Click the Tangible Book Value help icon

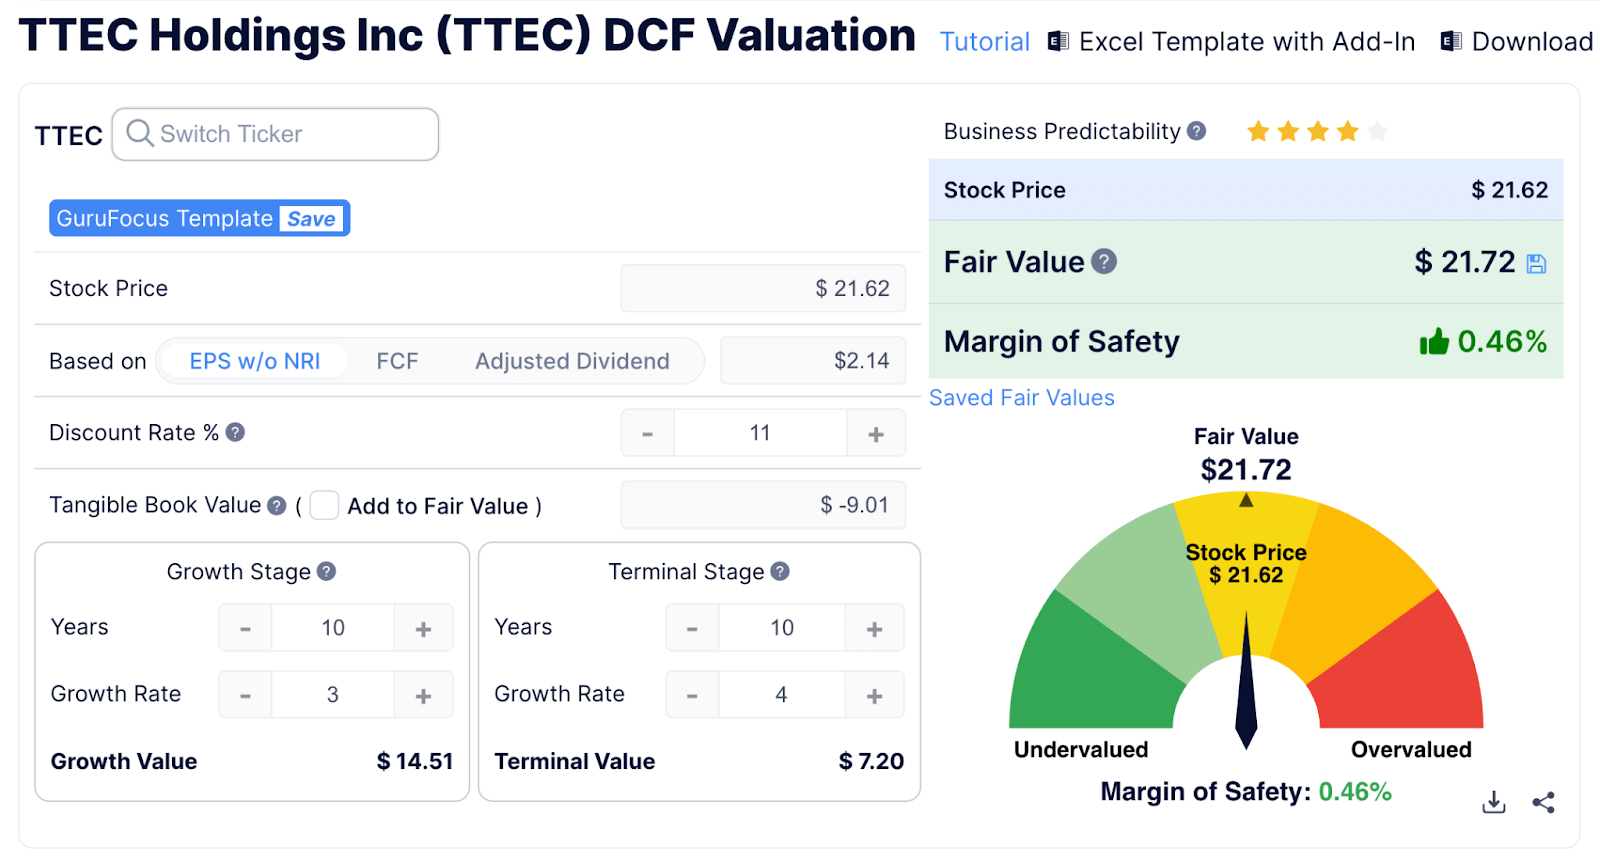[x=276, y=505]
